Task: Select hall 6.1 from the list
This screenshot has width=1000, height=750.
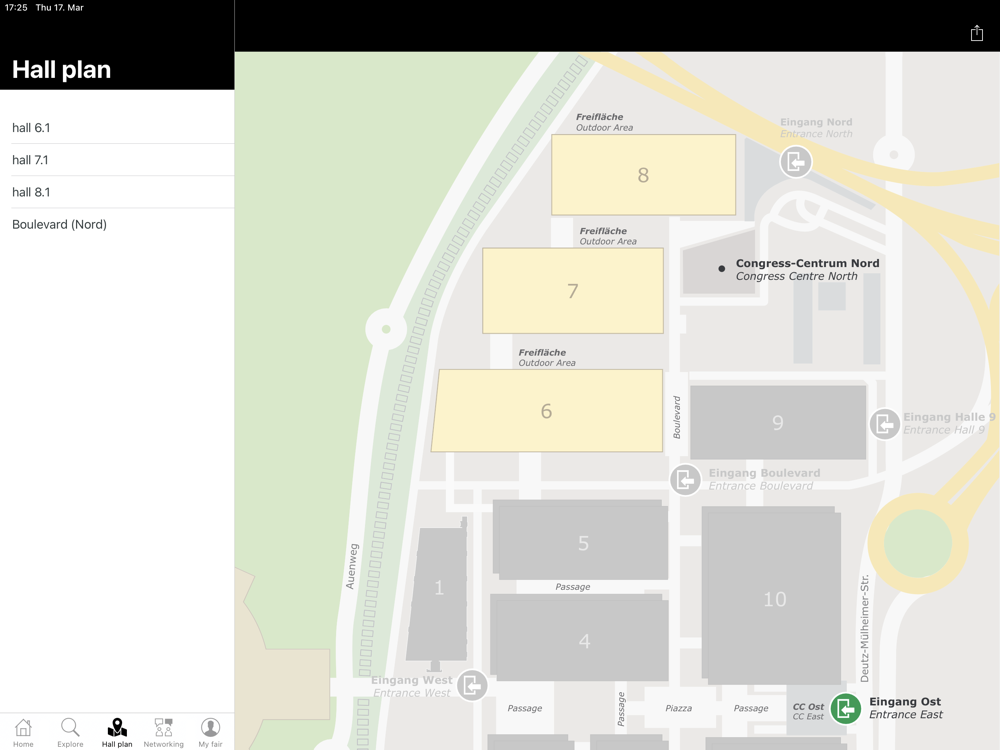Action: [x=117, y=128]
